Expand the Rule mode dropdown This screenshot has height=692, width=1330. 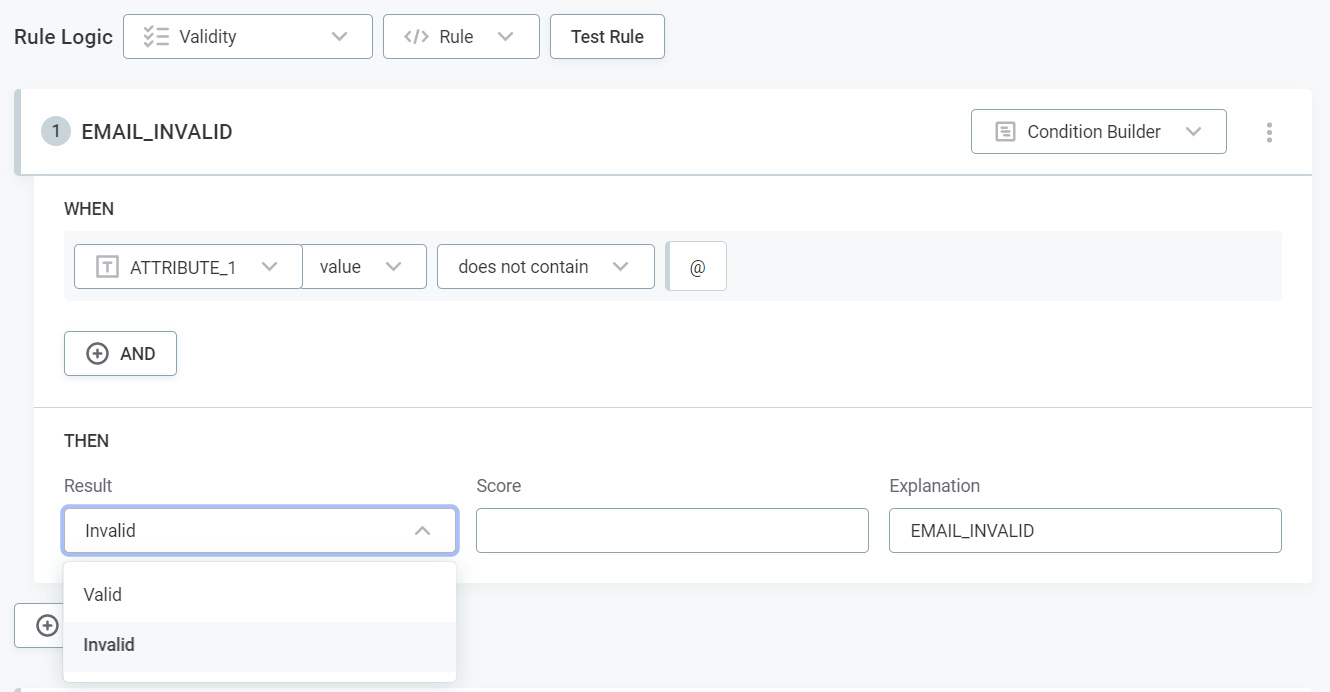coord(461,37)
